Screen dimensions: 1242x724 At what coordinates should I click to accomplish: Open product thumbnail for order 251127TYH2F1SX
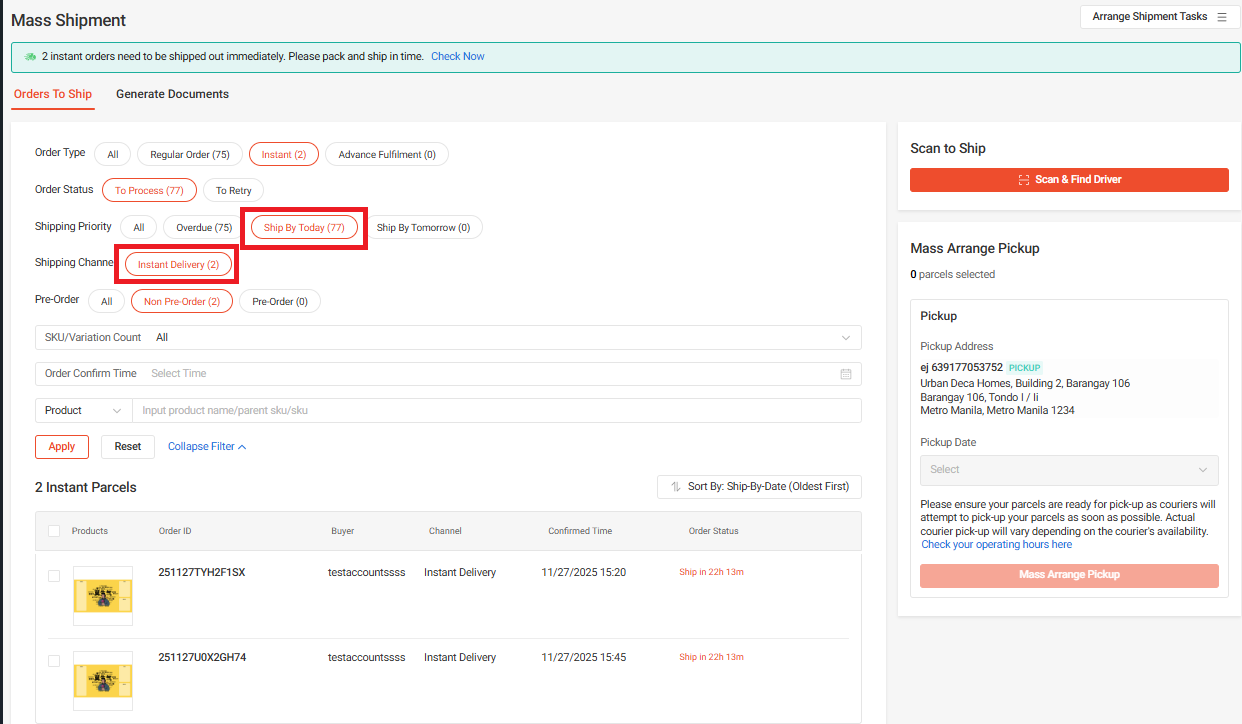tap(103, 596)
